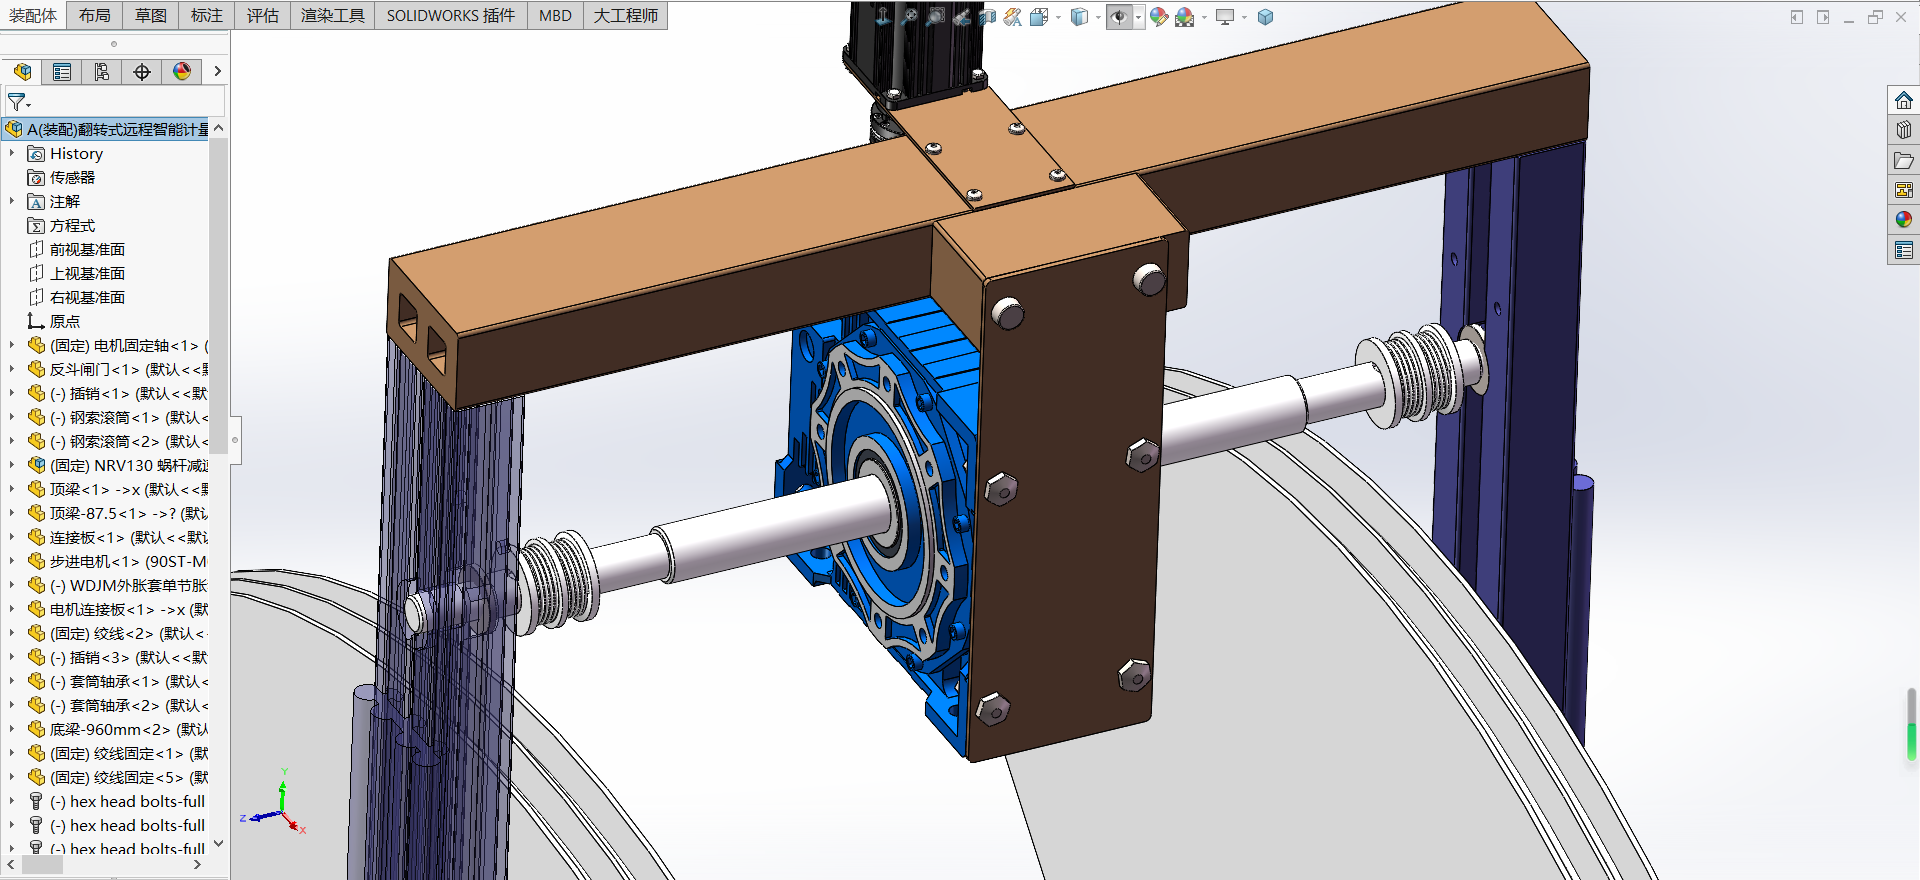This screenshot has height=880, width=1920.
Task: Expand the 电机固定轴<1> component
Action: (x=12, y=345)
